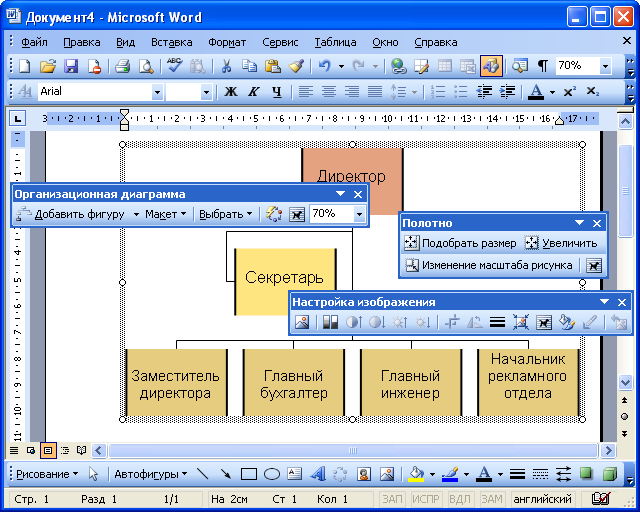This screenshot has width=640, height=512.
Task: Toggle the Drawing toolbar button
Action: tap(491, 66)
